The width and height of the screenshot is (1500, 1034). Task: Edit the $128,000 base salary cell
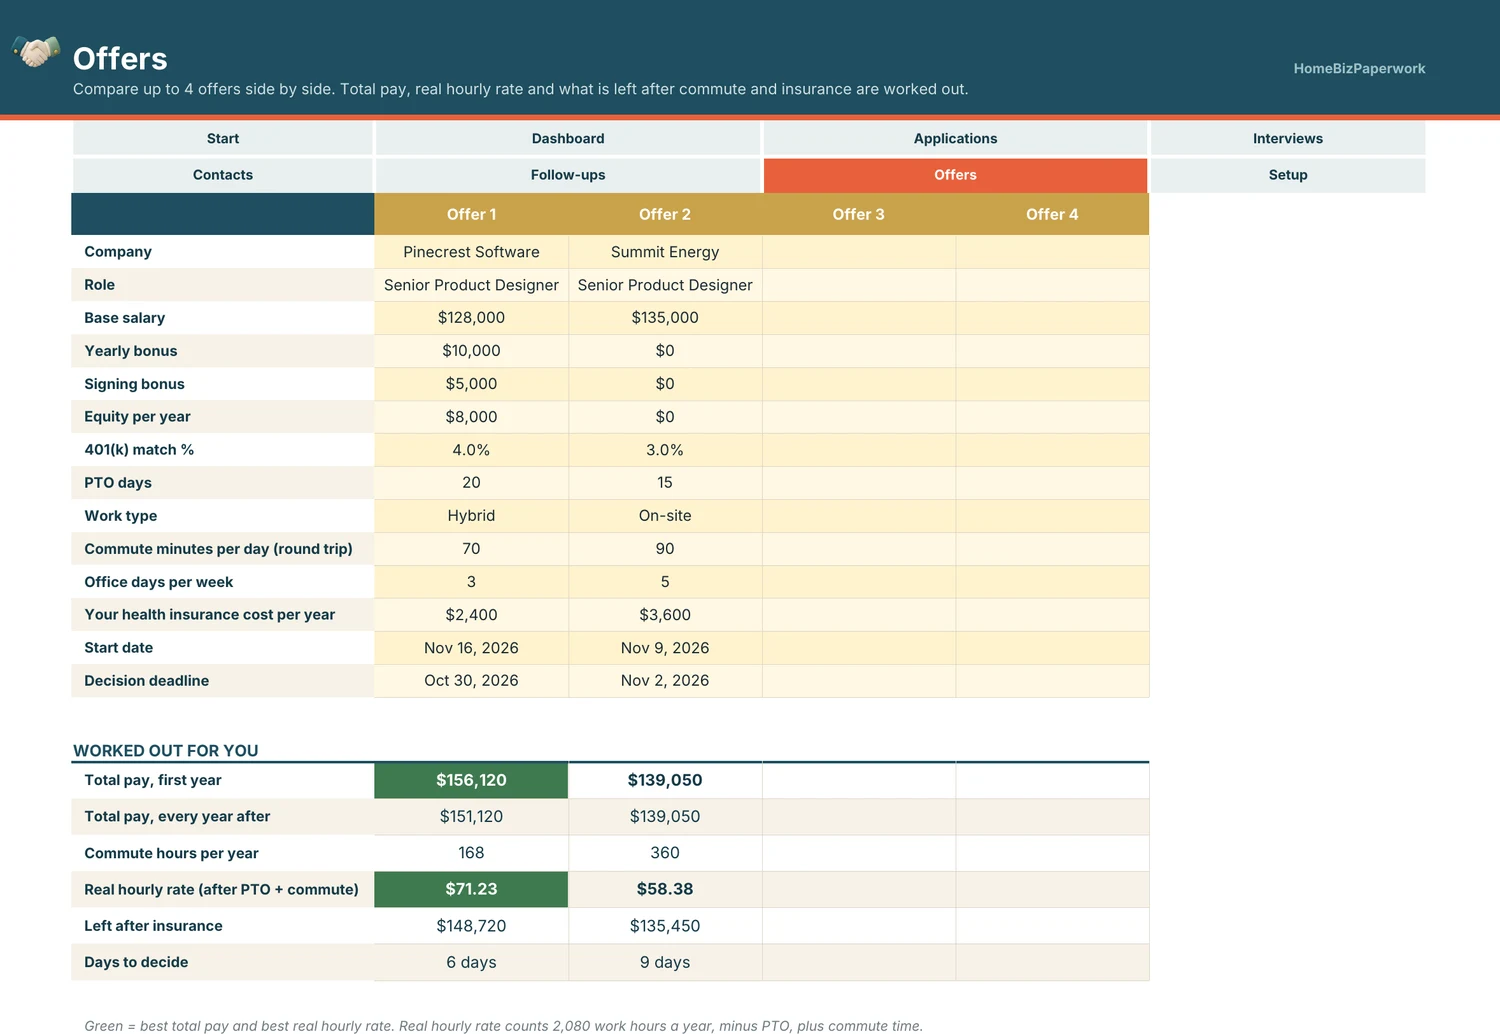point(471,318)
